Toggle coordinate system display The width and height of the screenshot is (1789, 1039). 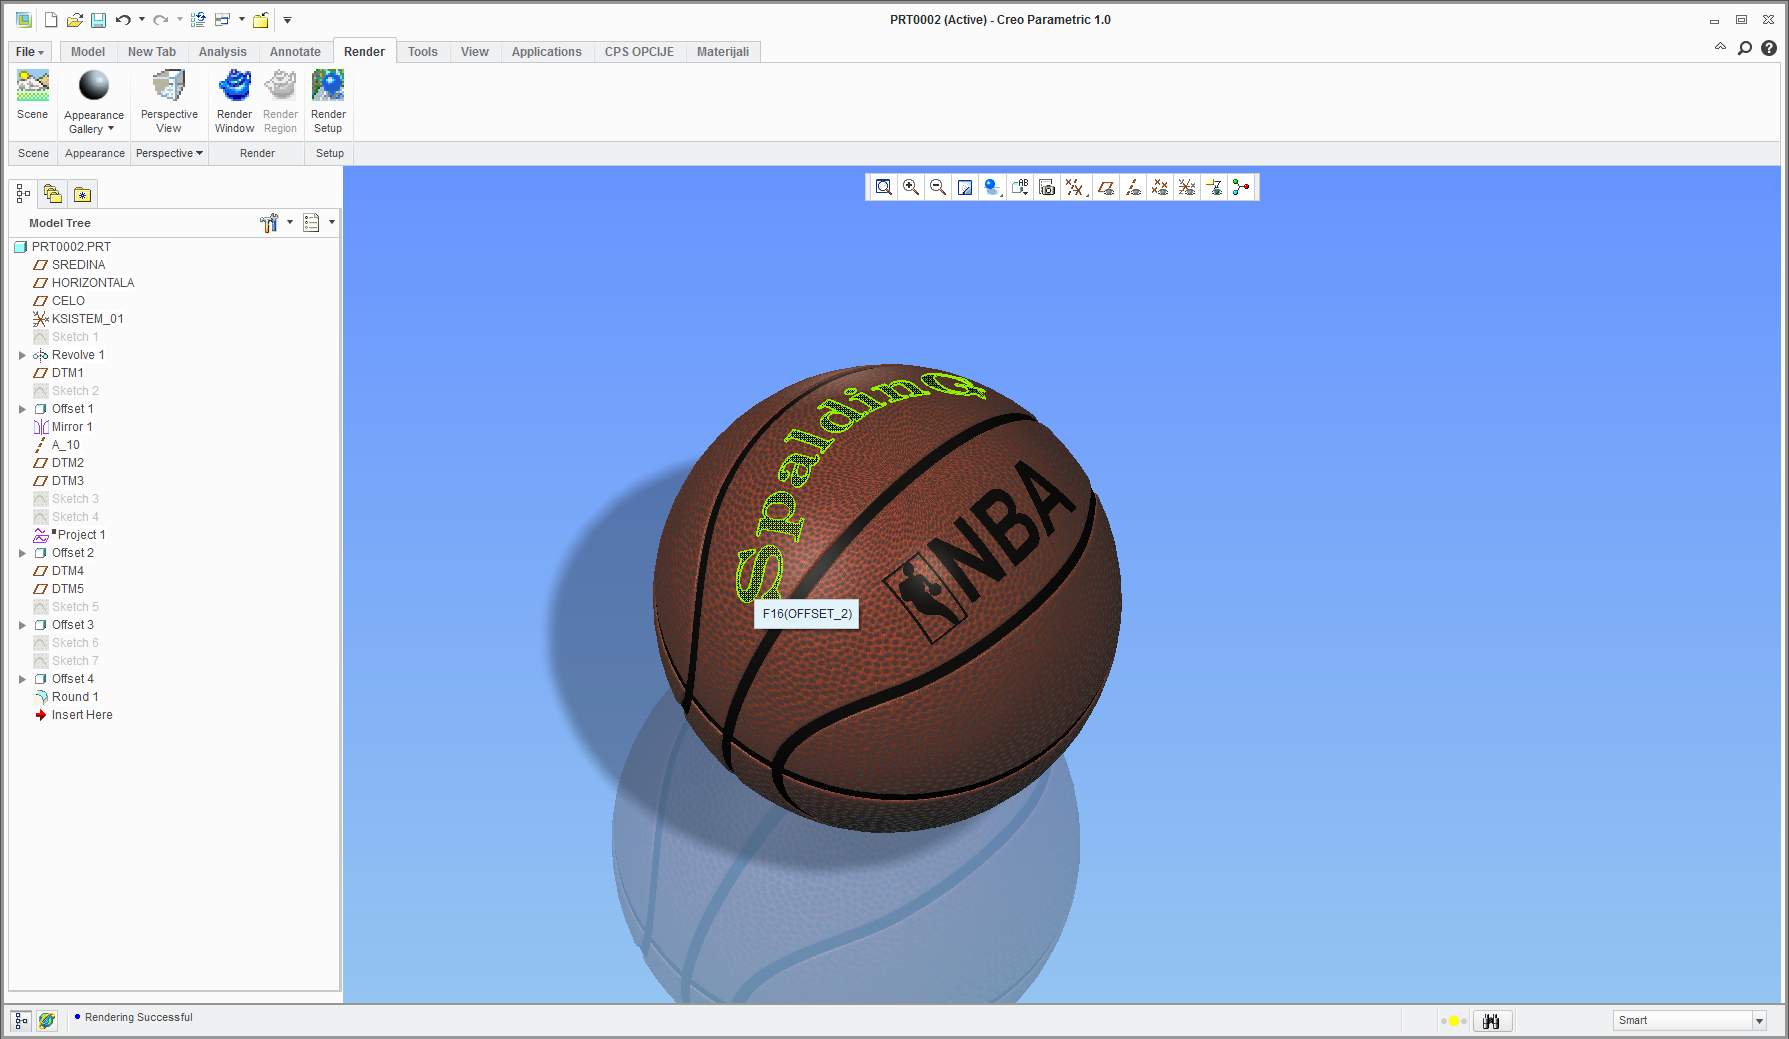click(x=1187, y=187)
